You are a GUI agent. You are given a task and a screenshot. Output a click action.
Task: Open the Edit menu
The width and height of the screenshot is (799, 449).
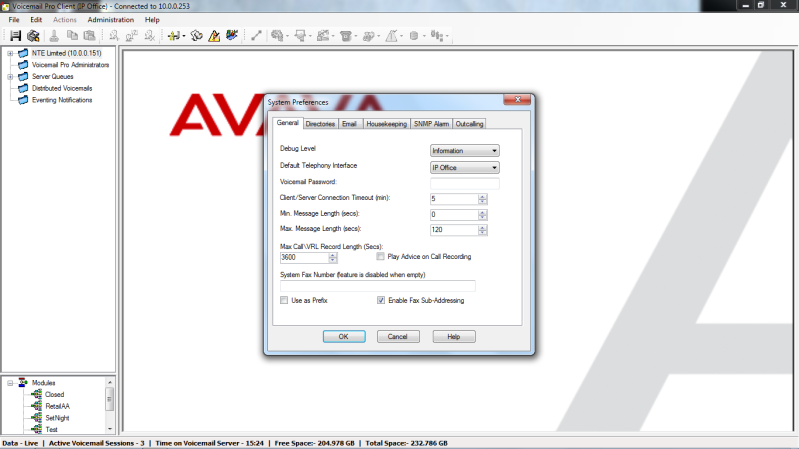click(36, 20)
